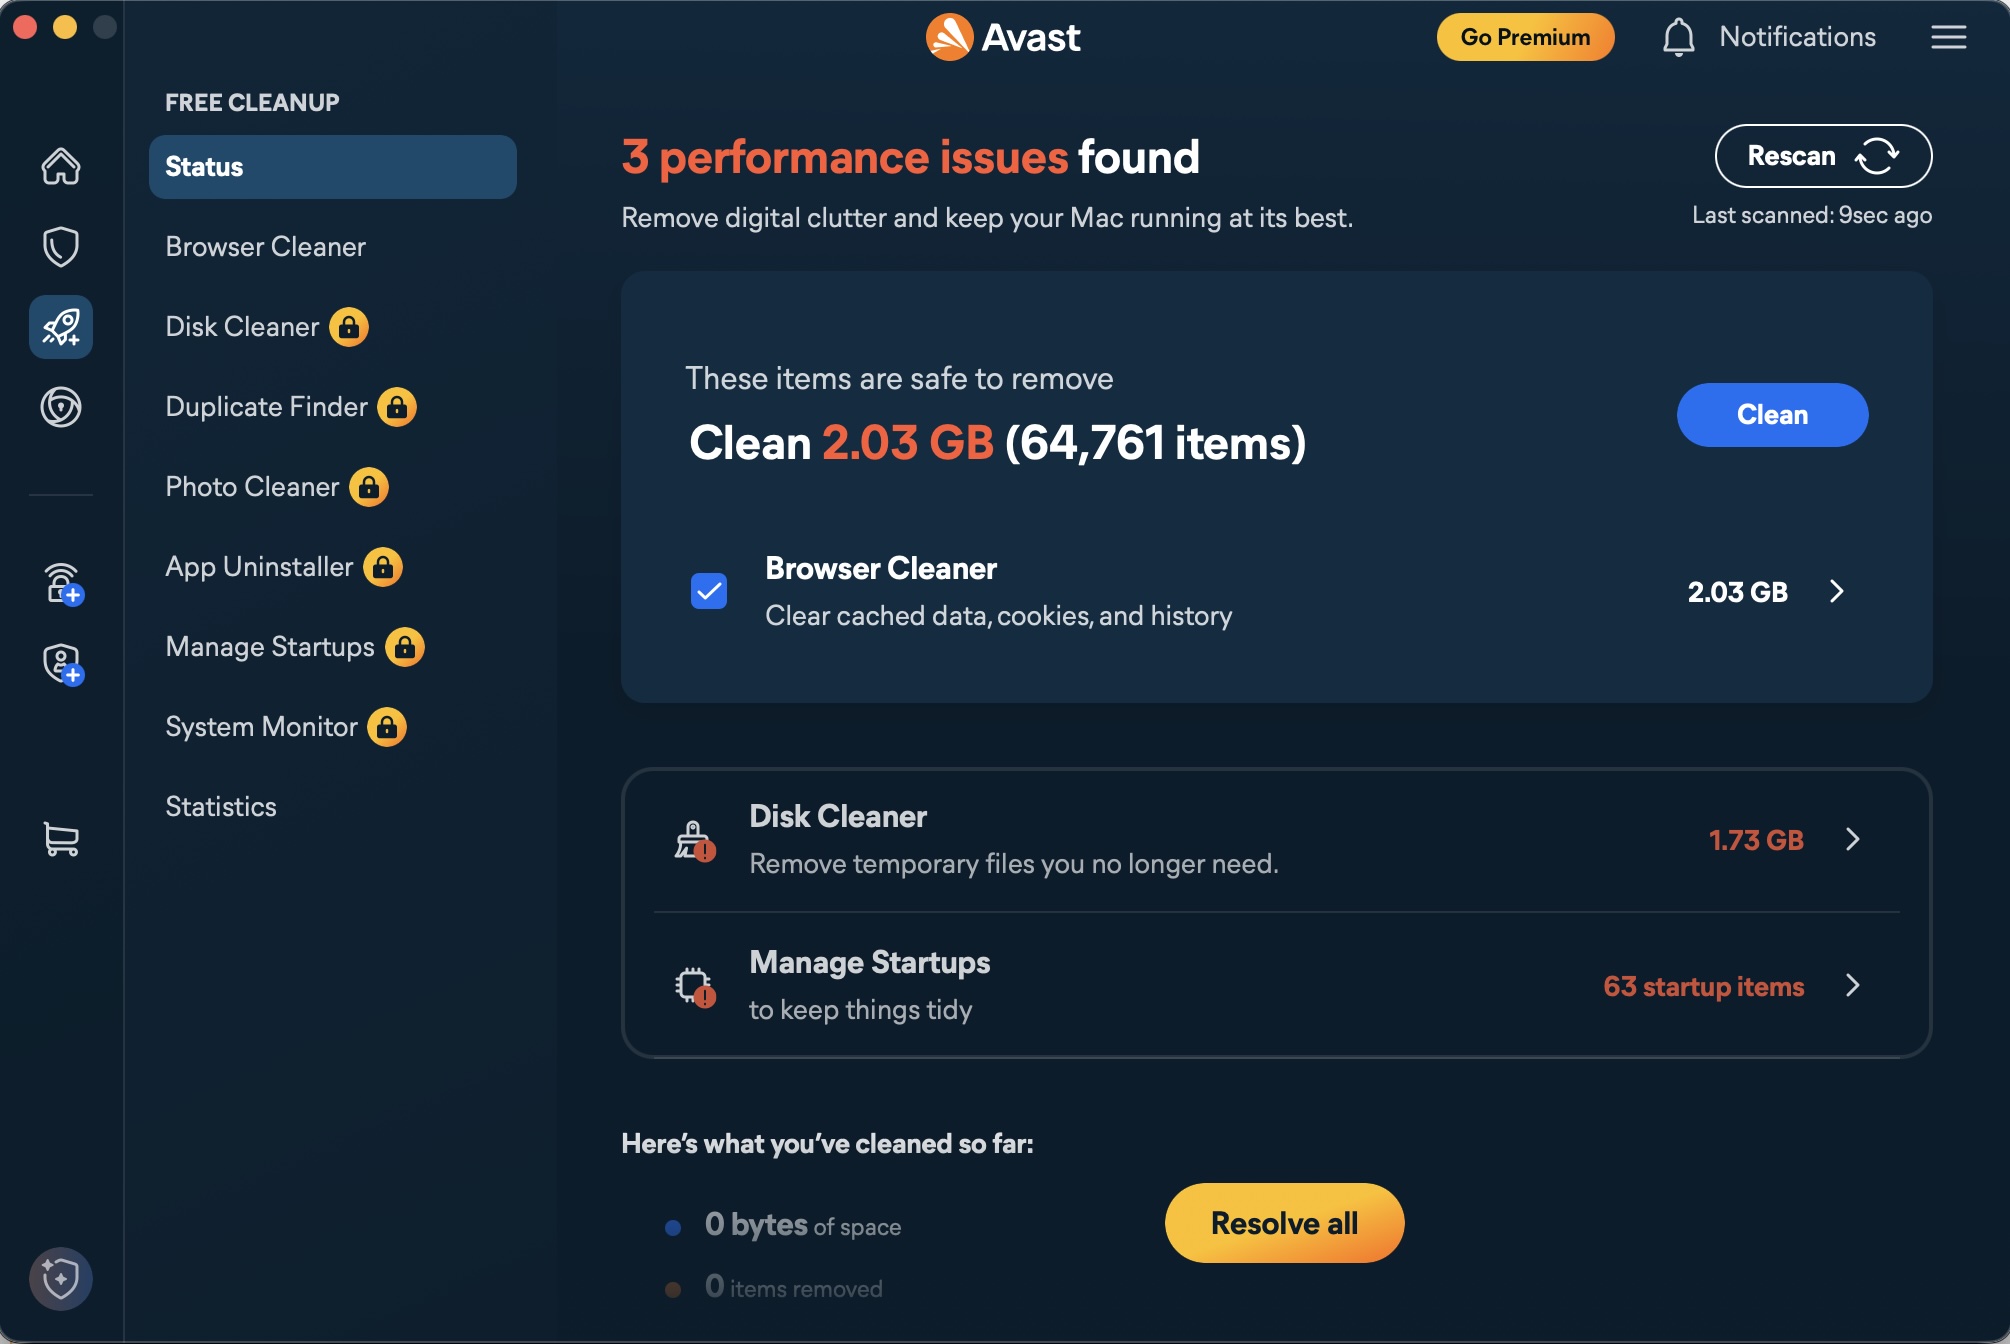Open the Notifications label

[1797, 37]
